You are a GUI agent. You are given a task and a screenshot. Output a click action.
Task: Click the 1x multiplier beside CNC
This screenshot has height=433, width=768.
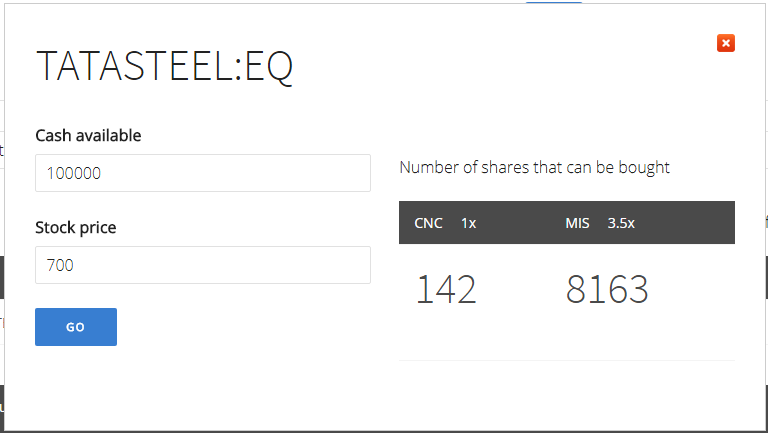tap(469, 223)
